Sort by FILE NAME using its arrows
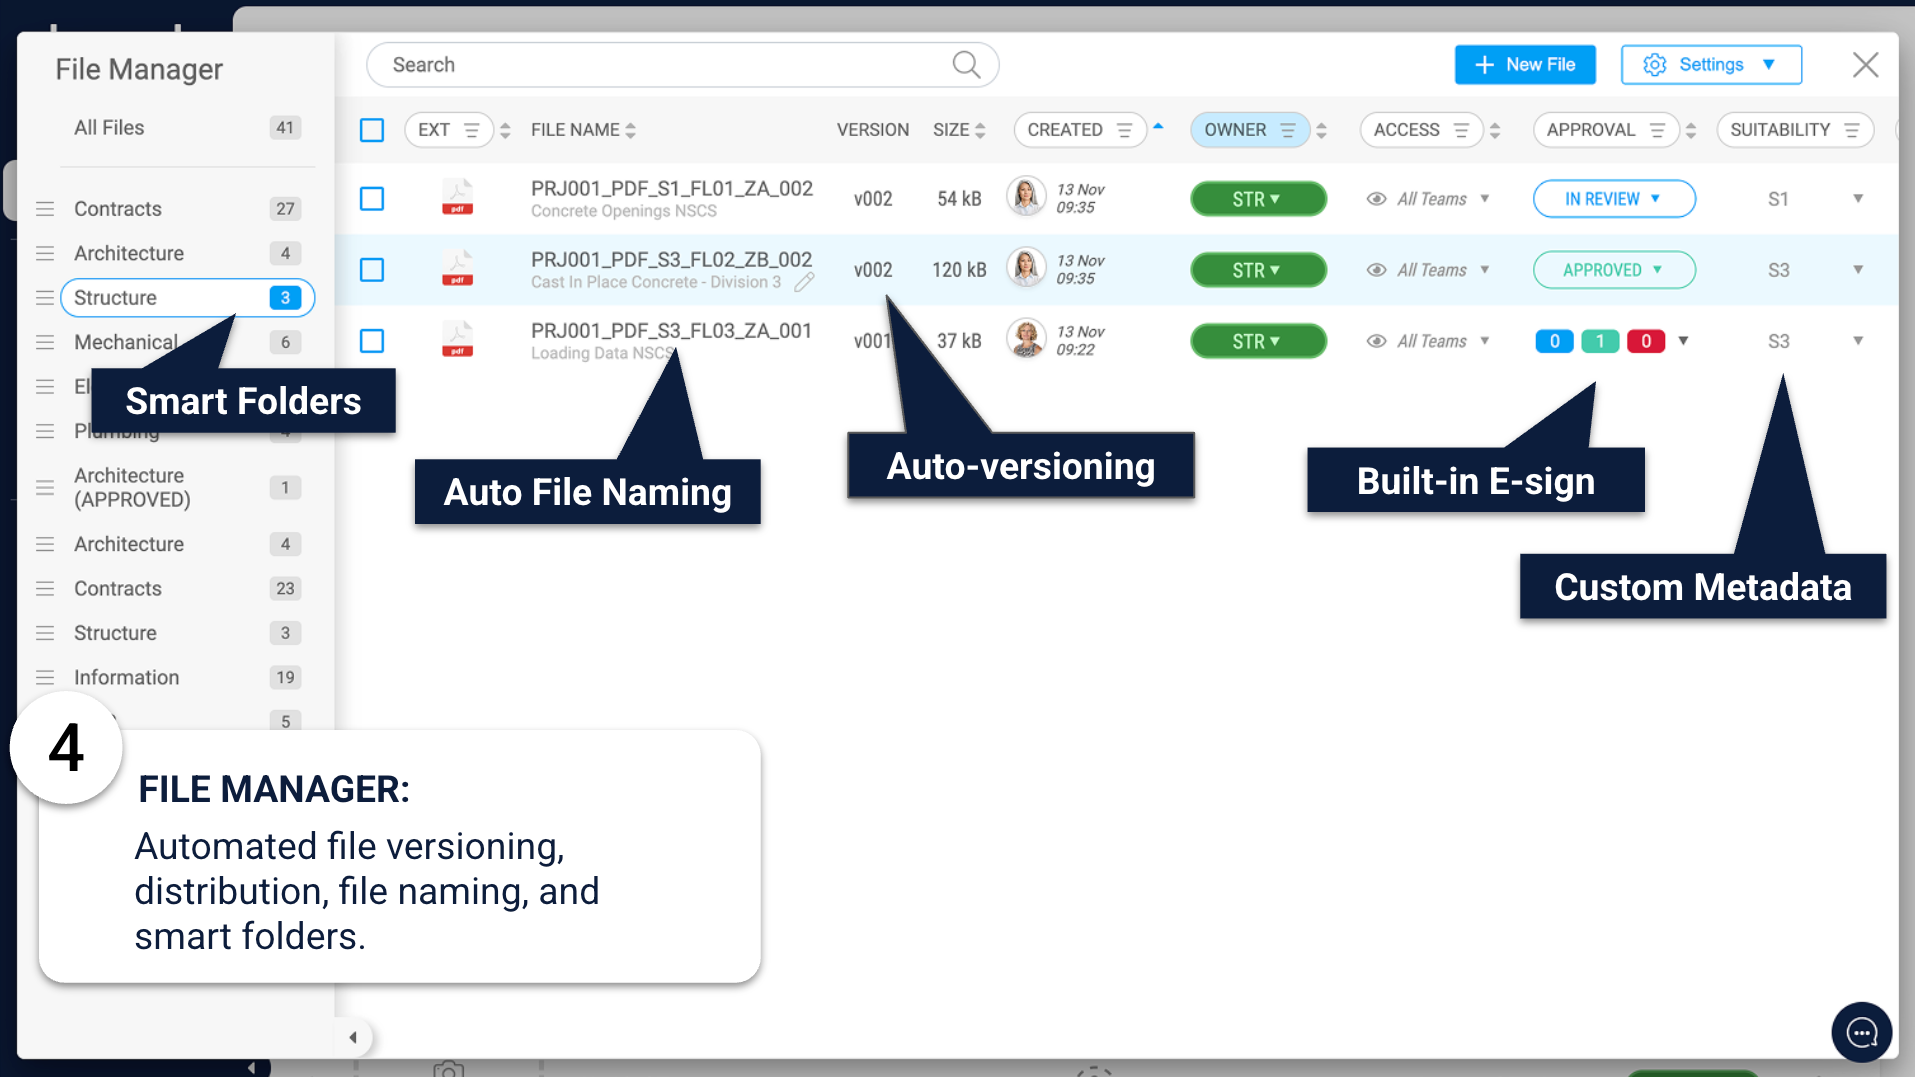 pos(630,130)
